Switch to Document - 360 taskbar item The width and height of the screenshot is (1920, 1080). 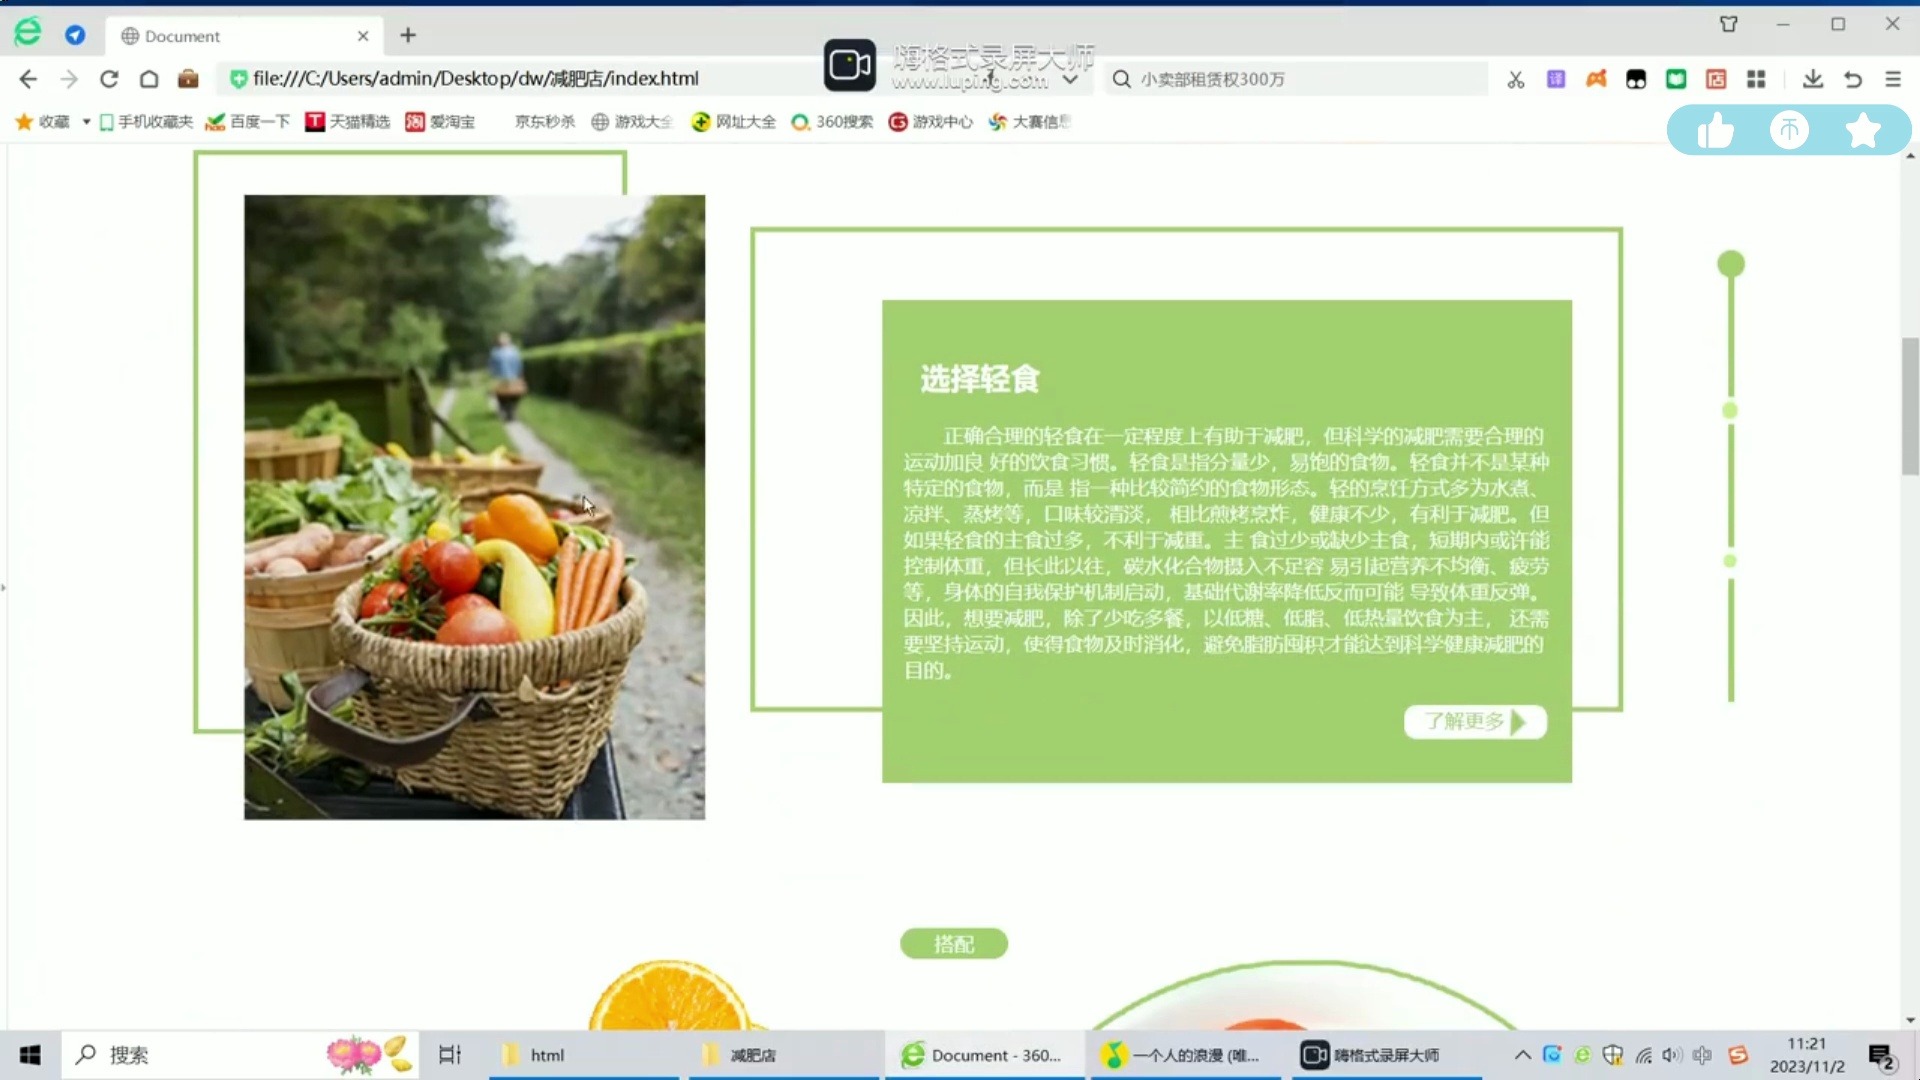pyautogui.click(x=985, y=1055)
